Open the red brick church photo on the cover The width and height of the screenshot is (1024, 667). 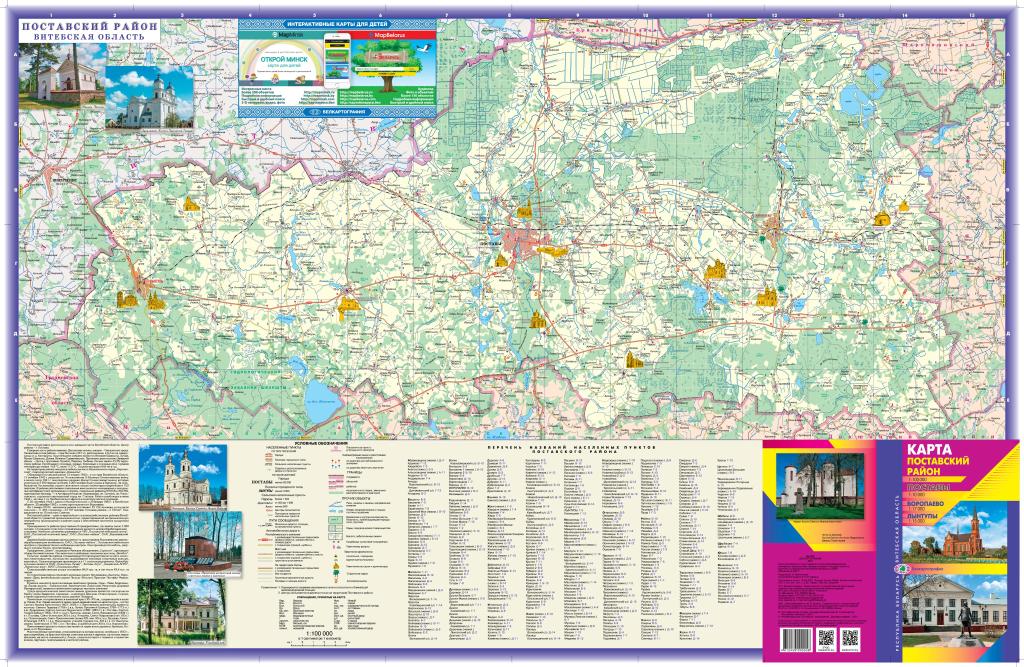pos(963,534)
